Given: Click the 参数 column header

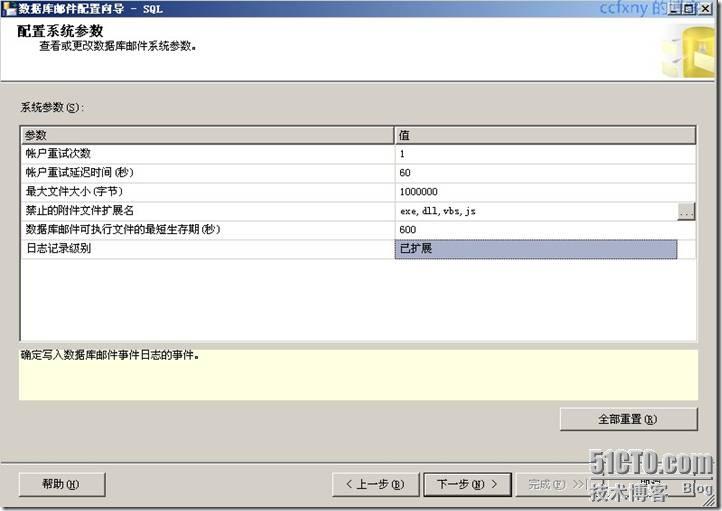Looking at the screenshot, I should [208, 135].
